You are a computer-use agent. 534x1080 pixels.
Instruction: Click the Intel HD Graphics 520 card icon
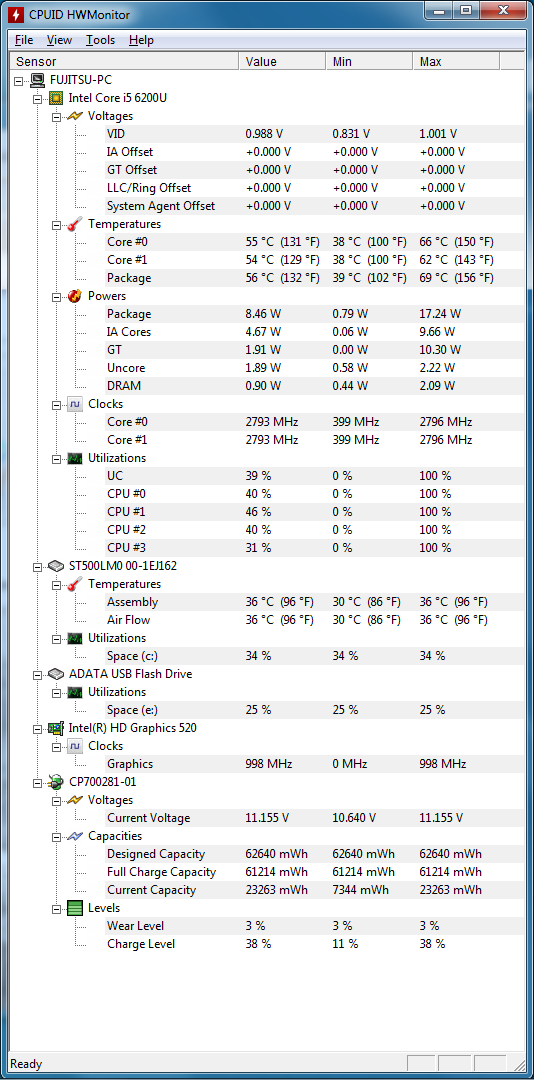[x=57, y=728]
